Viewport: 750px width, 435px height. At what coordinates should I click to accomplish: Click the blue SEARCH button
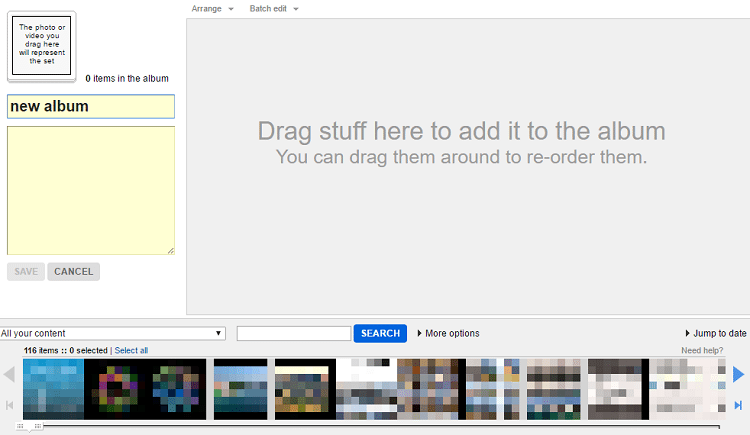click(x=380, y=333)
